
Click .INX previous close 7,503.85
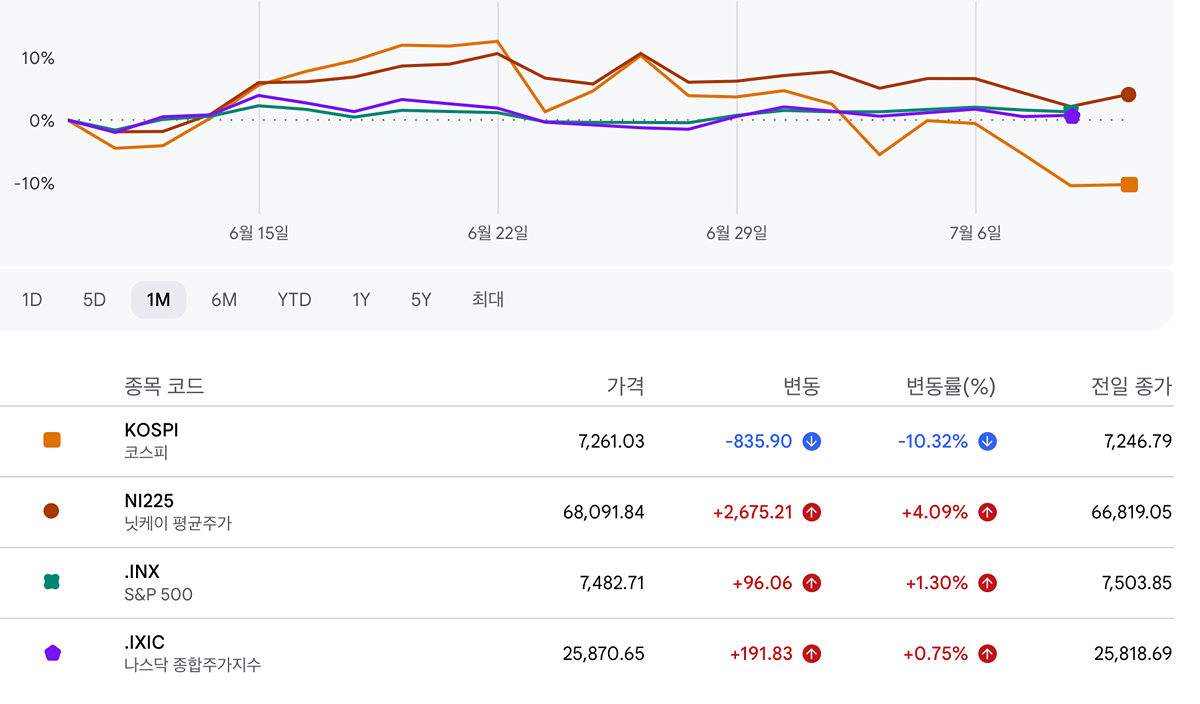pyautogui.click(x=1138, y=583)
